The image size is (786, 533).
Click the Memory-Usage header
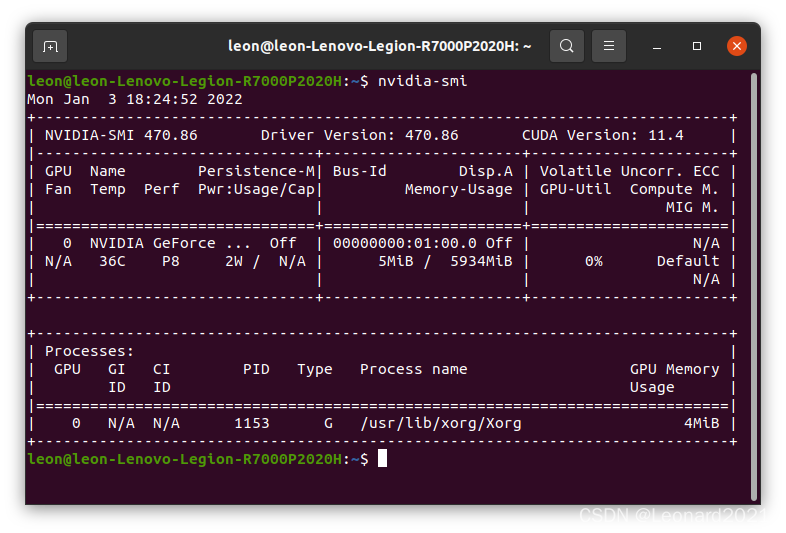point(459,190)
